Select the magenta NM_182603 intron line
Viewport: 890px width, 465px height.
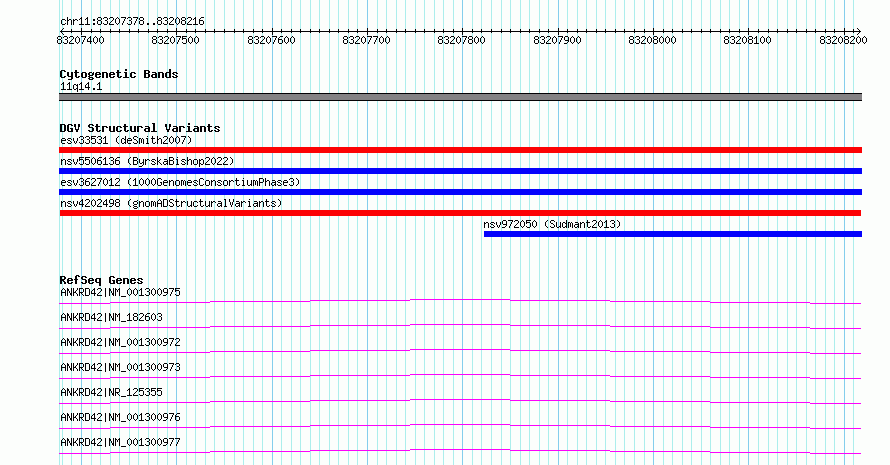pyautogui.click(x=460, y=325)
